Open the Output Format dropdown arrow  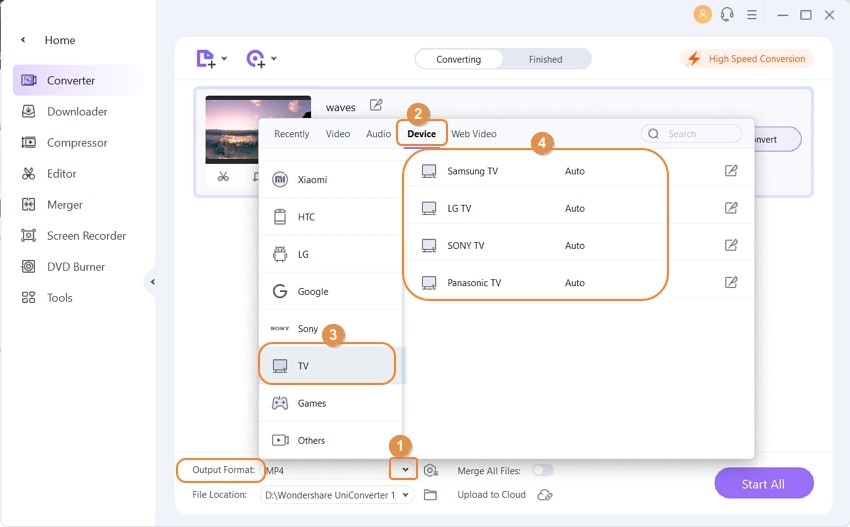[x=405, y=470]
